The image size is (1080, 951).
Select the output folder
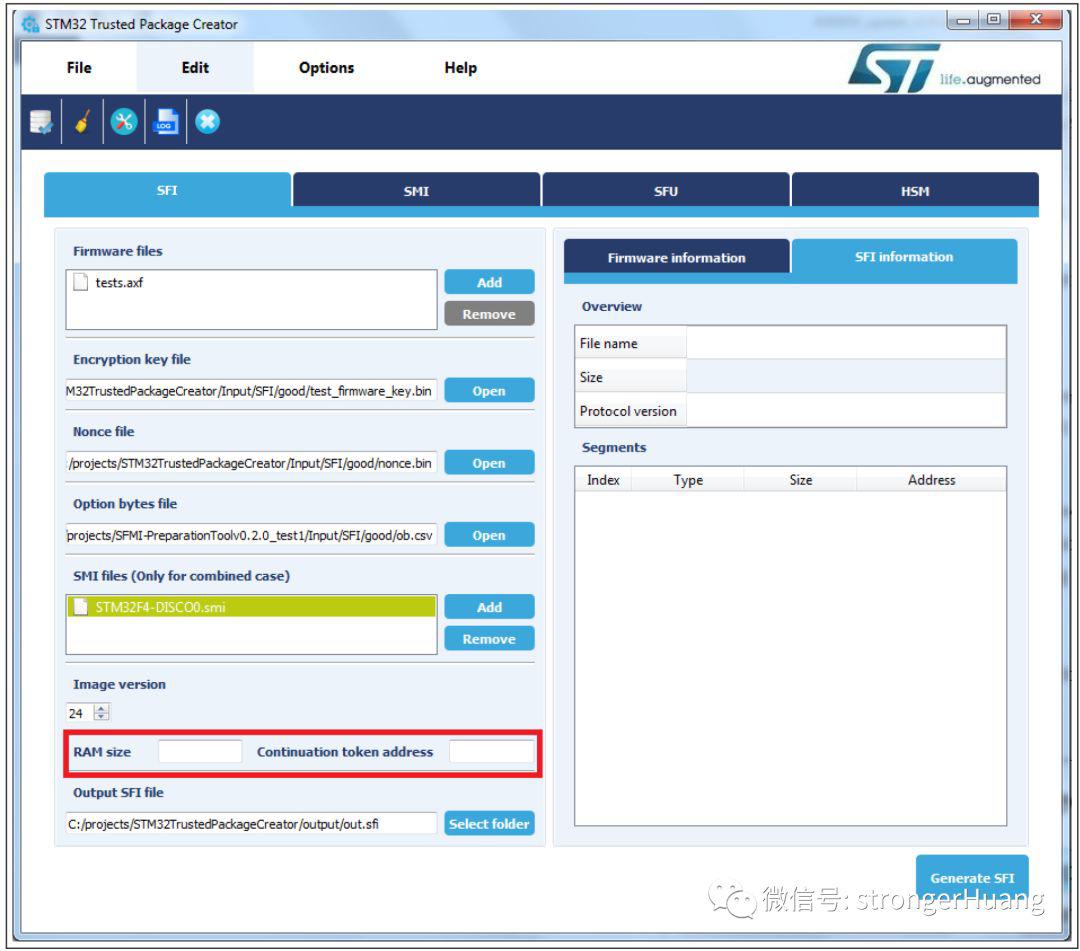coord(489,824)
